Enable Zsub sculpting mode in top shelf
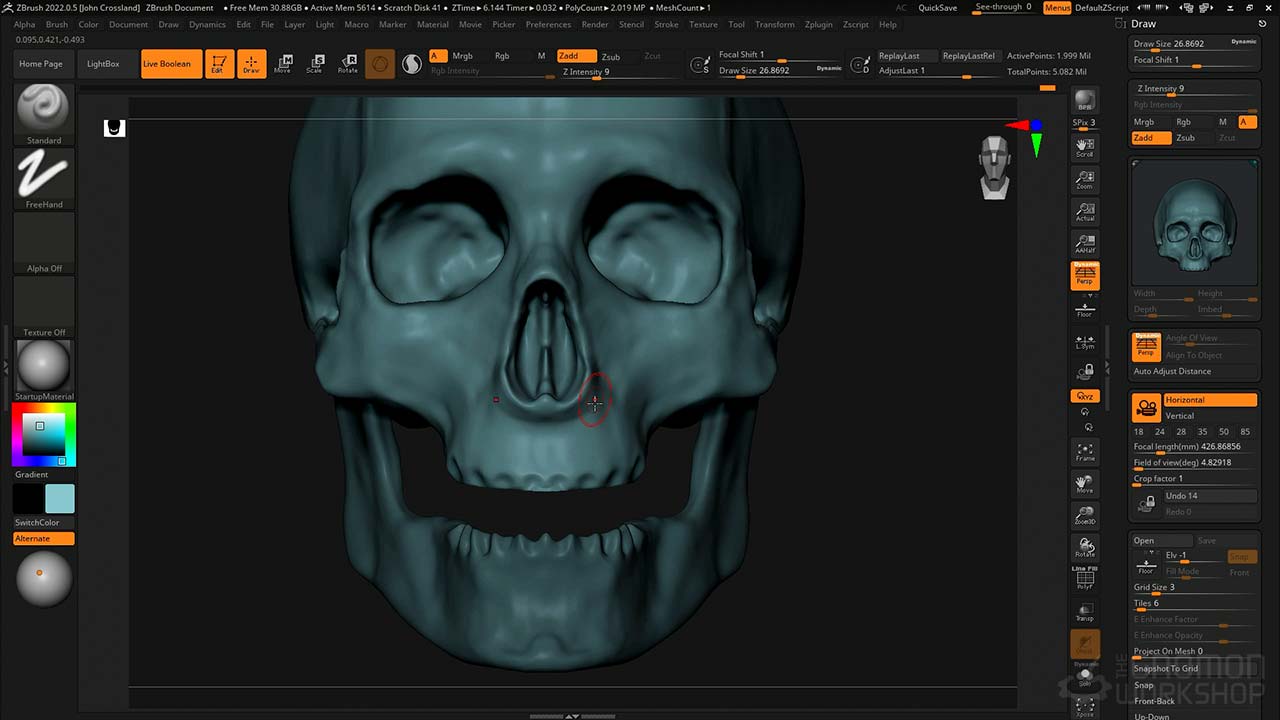1280x720 pixels. [x=610, y=57]
